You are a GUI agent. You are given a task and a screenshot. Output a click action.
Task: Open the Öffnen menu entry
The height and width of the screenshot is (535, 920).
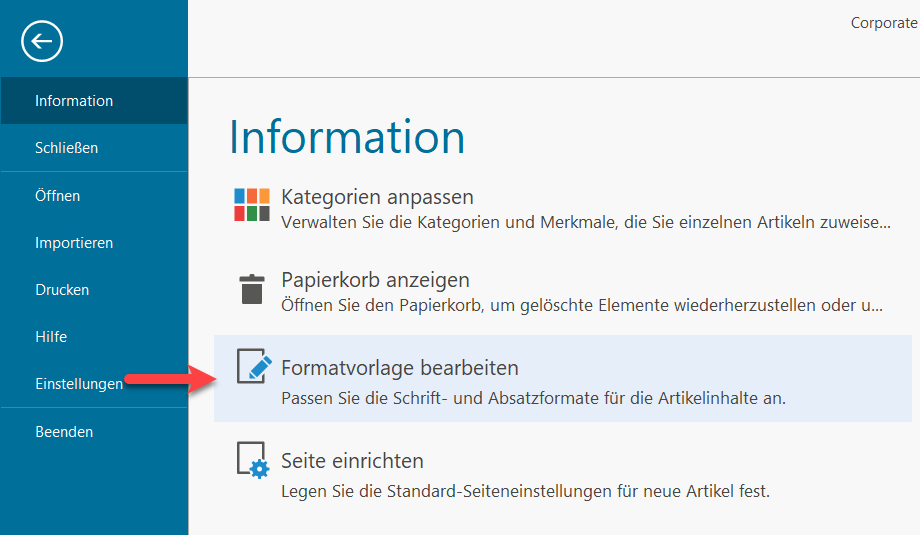(57, 196)
